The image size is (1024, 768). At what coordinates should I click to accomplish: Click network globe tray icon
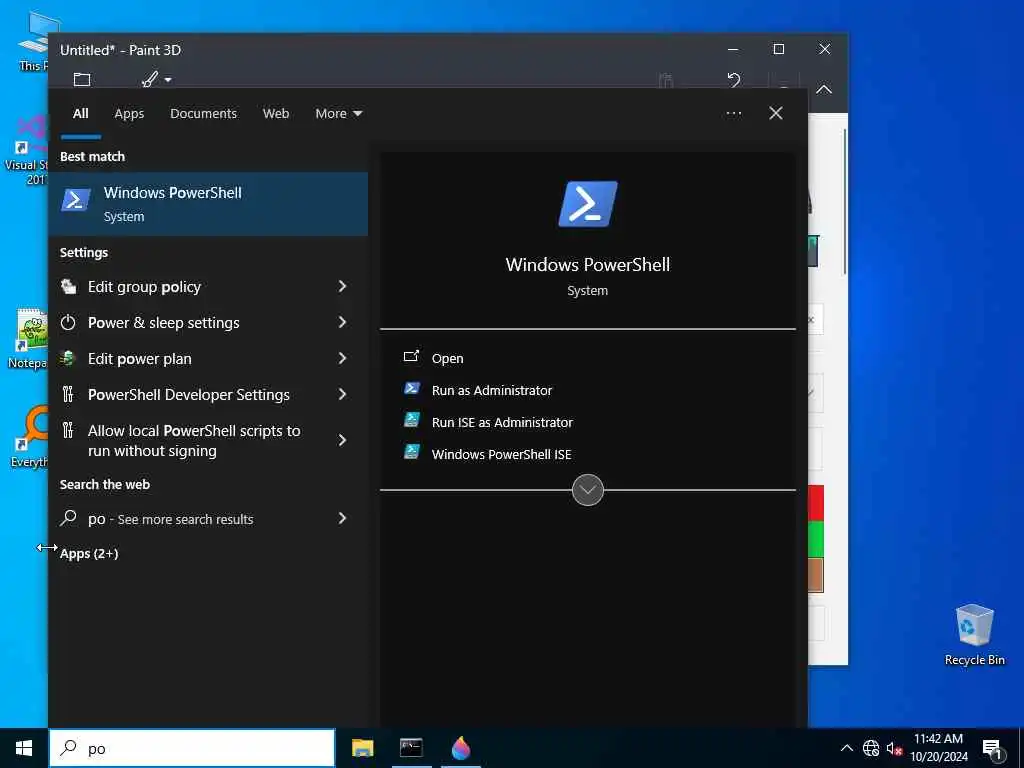(871, 748)
